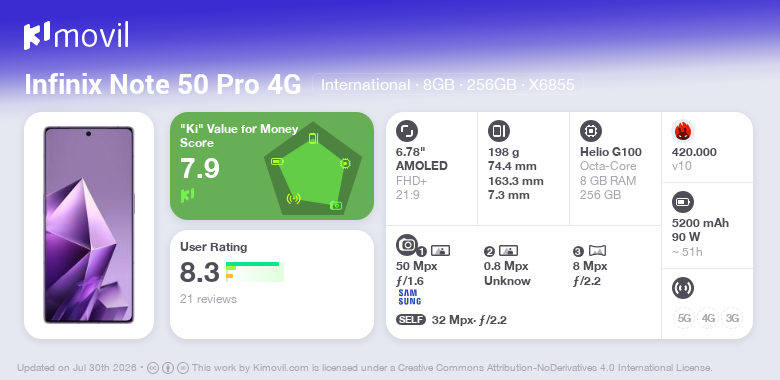The height and width of the screenshot is (380, 780).
Task: Click the main camera icon
Action: click(407, 244)
